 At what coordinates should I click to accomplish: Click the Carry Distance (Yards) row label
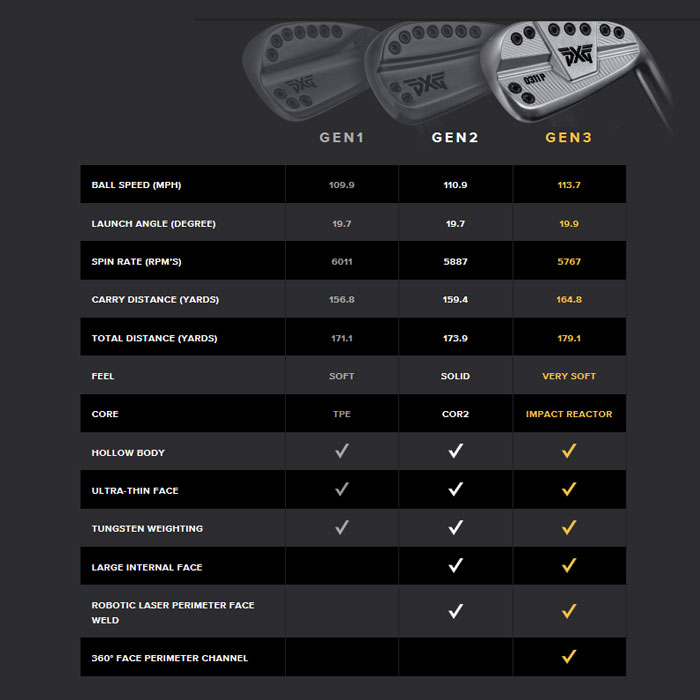pyautogui.click(x=155, y=300)
